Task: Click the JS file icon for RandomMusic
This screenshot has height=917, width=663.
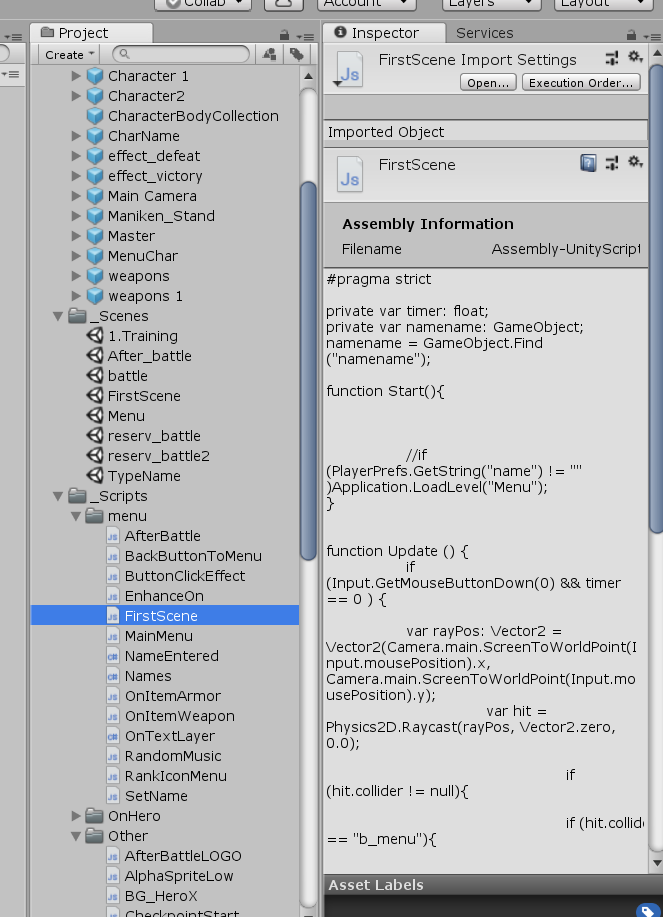Action: click(x=113, y=756)
